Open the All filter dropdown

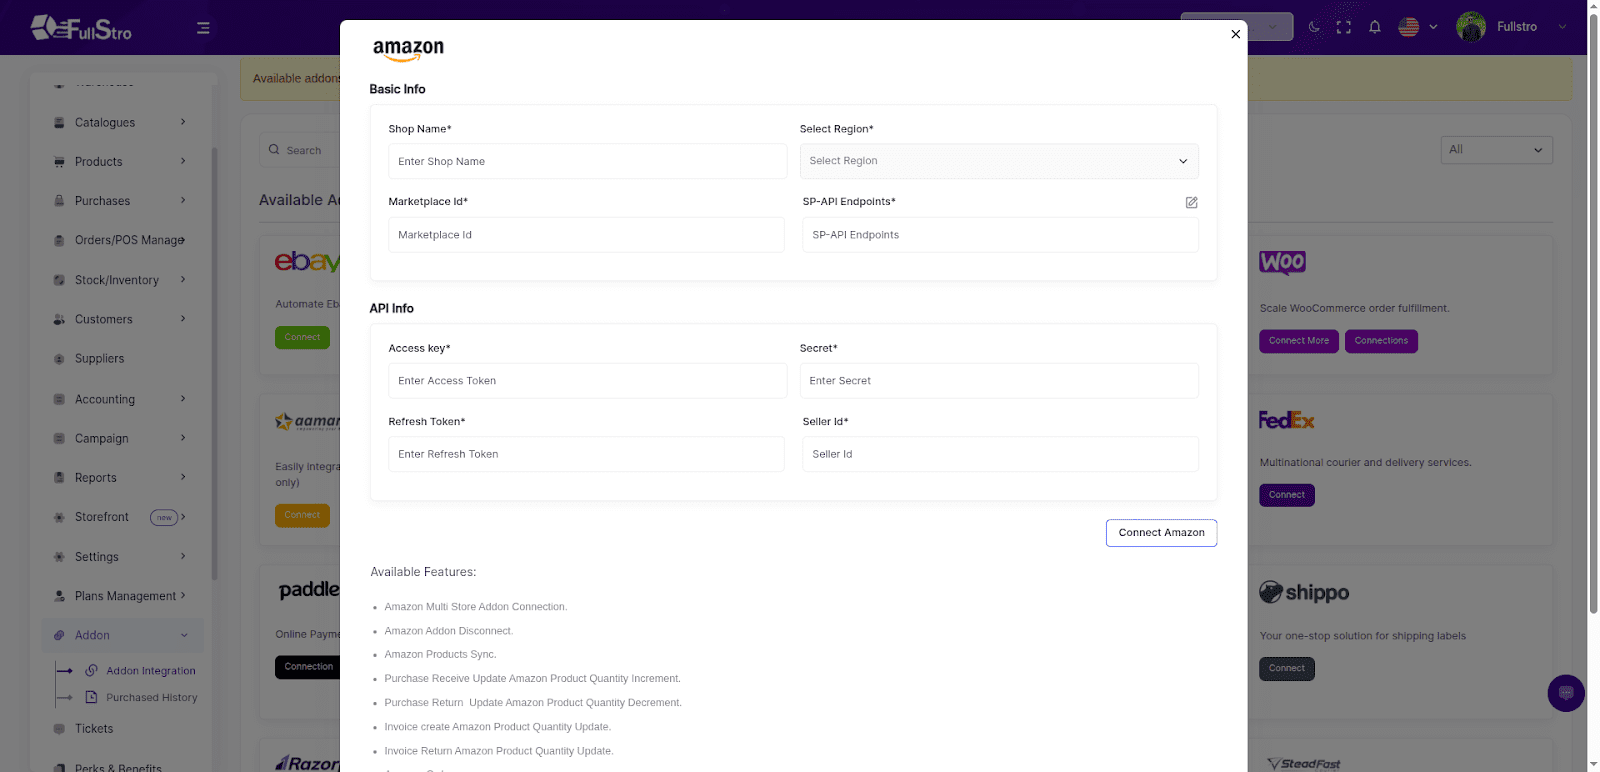pos(1496,150)
